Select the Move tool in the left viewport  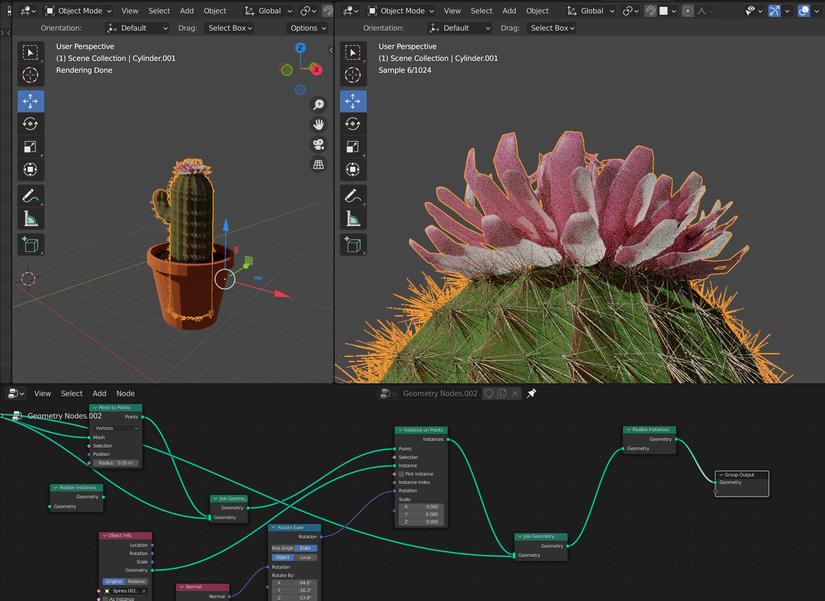(30, 101)
